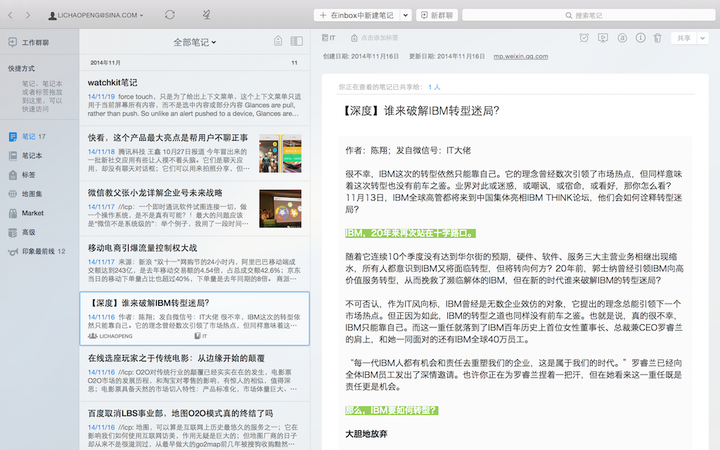Open the watchkit笔记 note
720x450 pixels.
click(195, 98)
